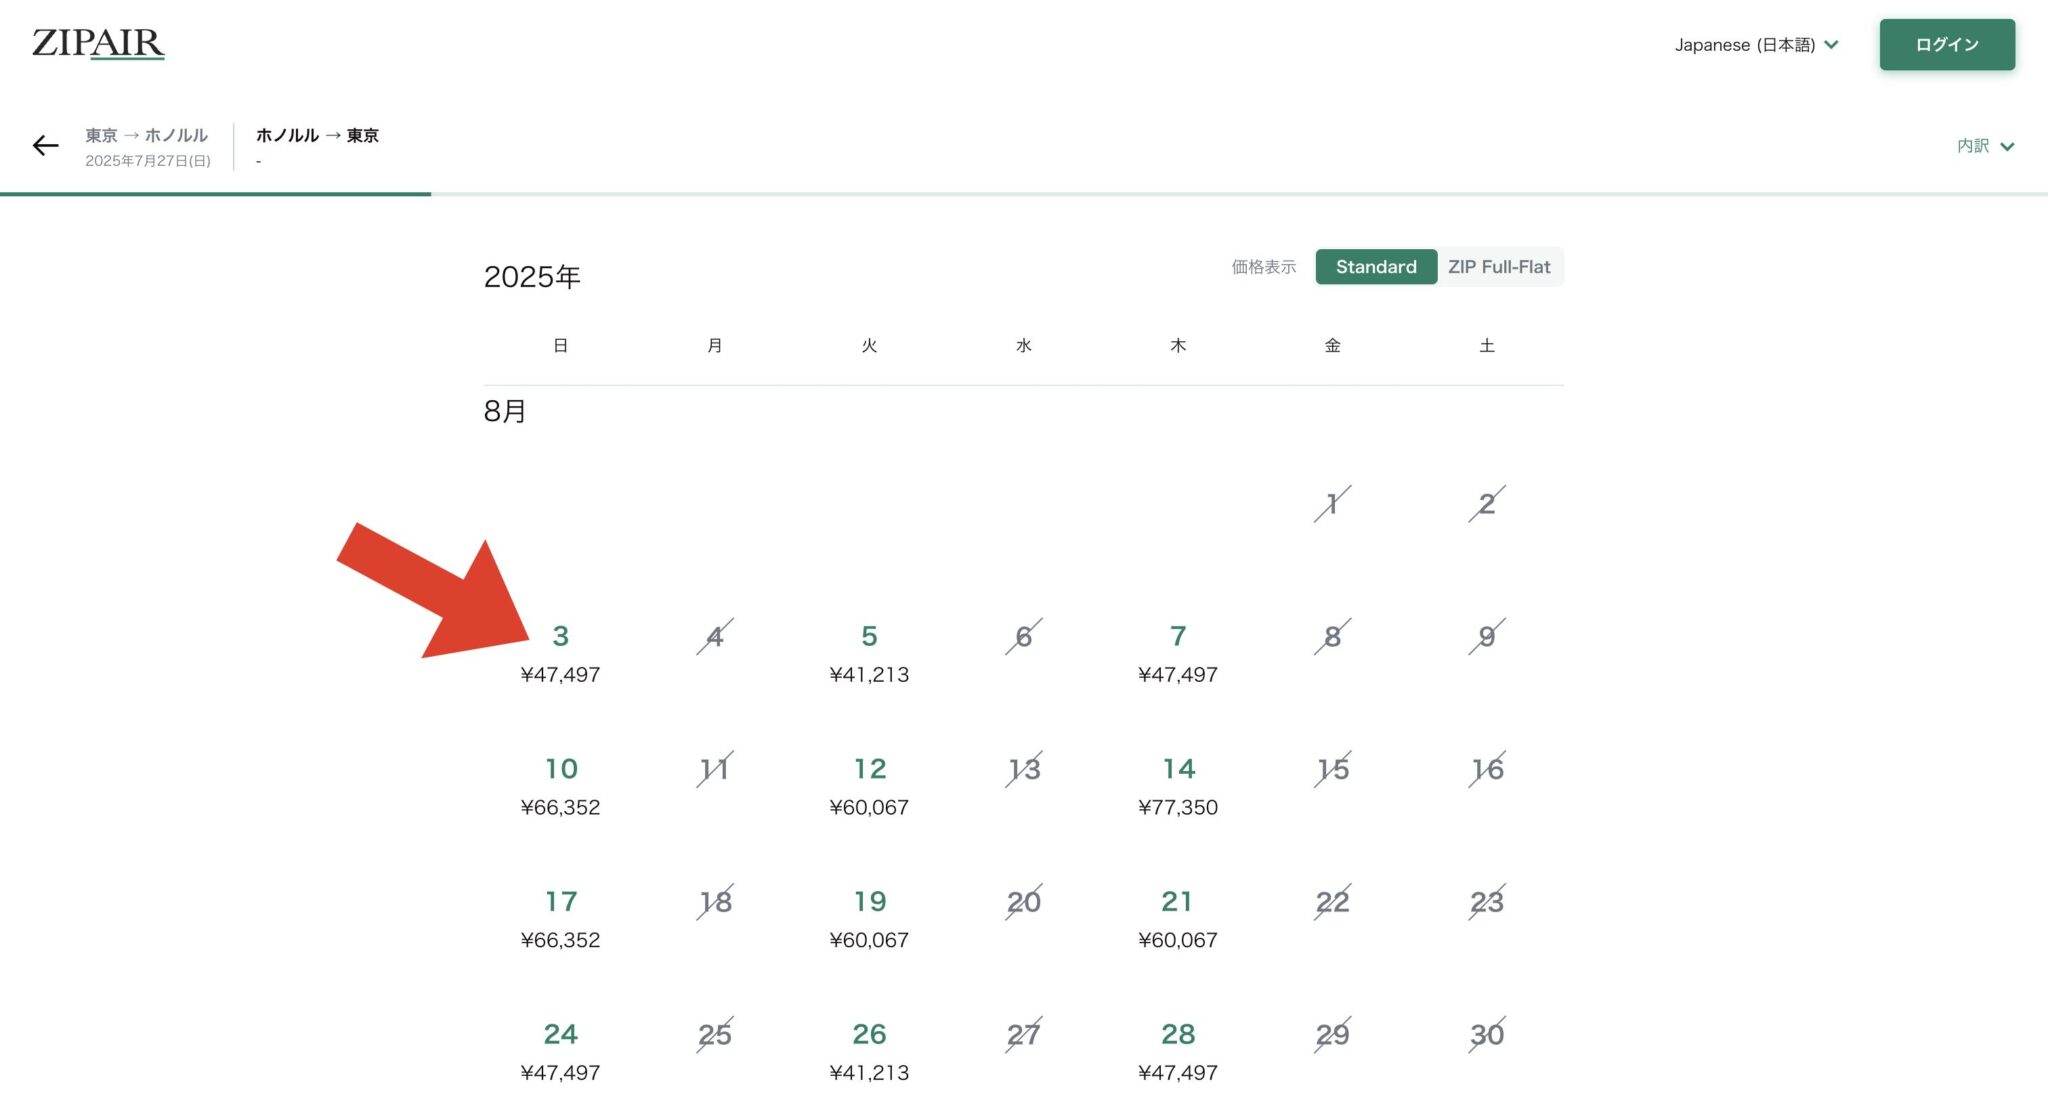Image resolution: width=2048 pixels, height=1105 pixels.
Task: Switch price display to Standard
Action: point(1375,267)
